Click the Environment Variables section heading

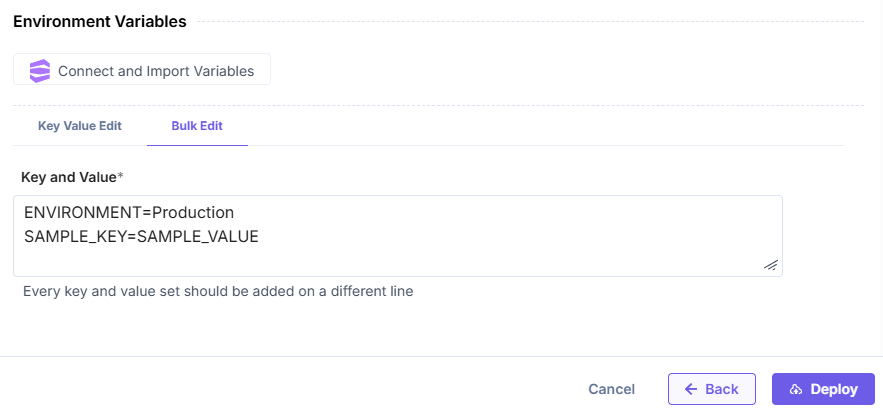point(99,21)
